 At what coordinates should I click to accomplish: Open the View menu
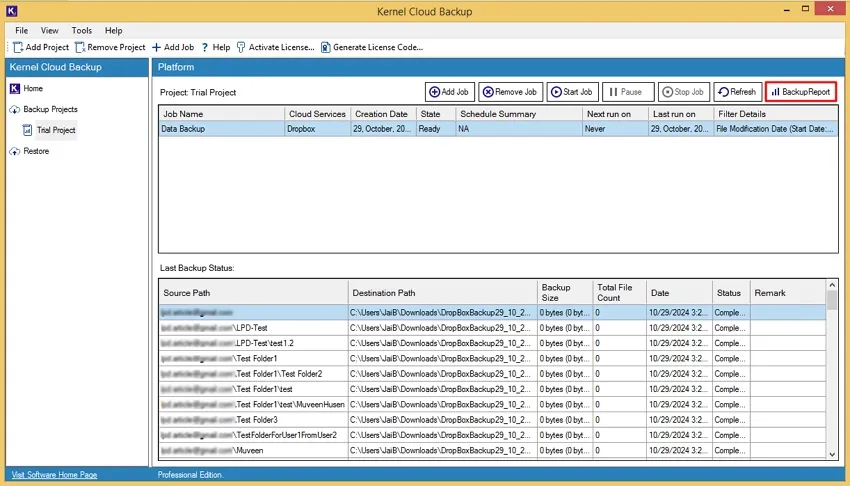49,30
